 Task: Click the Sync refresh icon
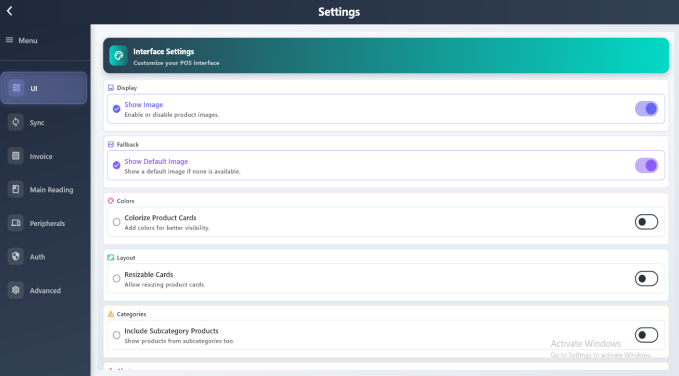[x=16, y=122]
